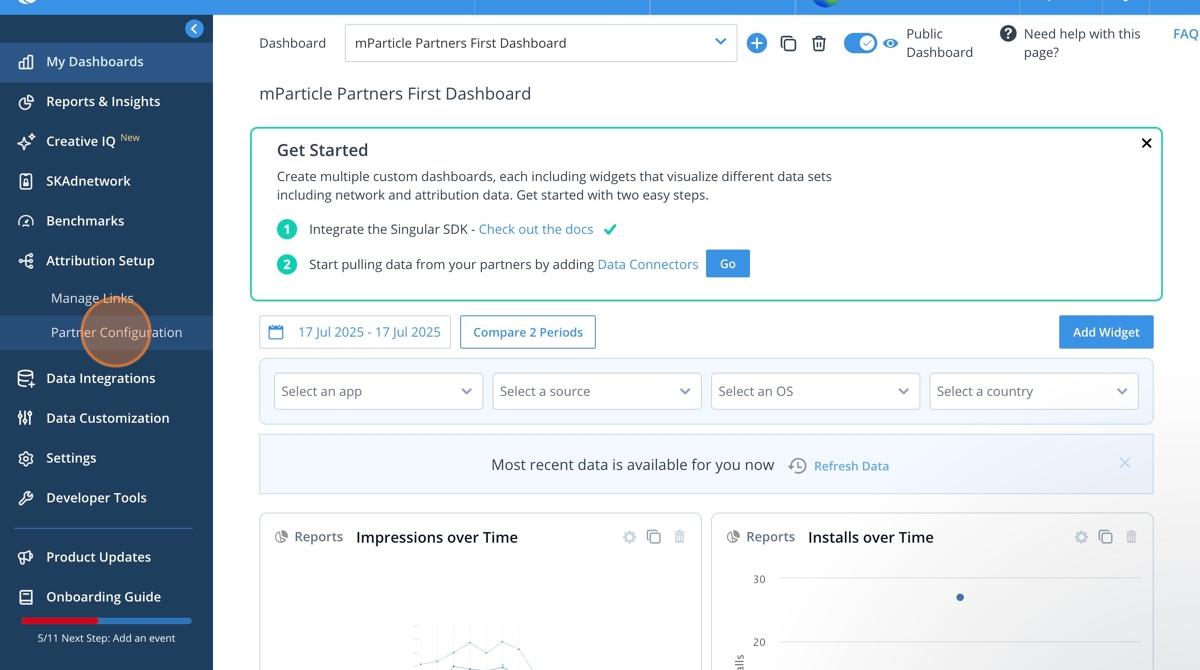Open Impressions over Time widget settings gear
Screen dimensions: 1200x670
[629, 537]
